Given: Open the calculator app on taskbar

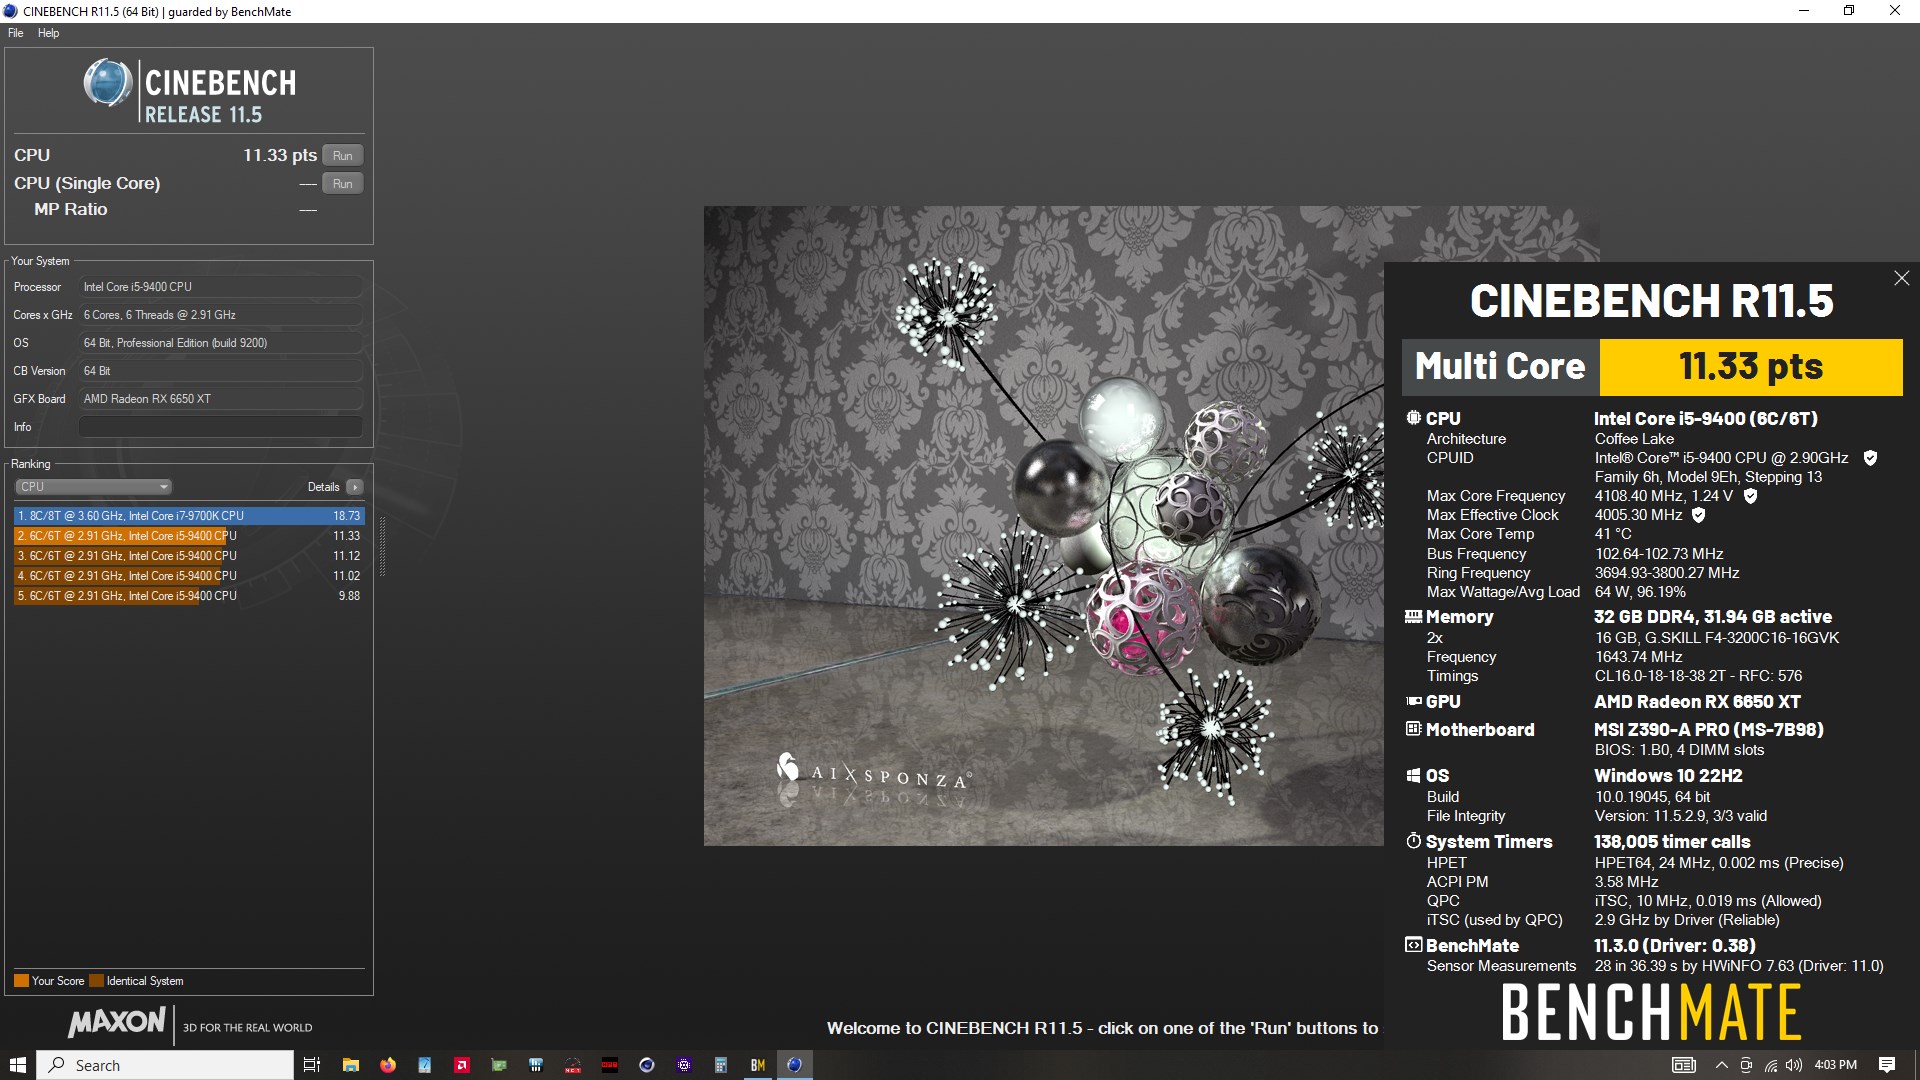Looking at the screenshot, I should pos(720,1065).
